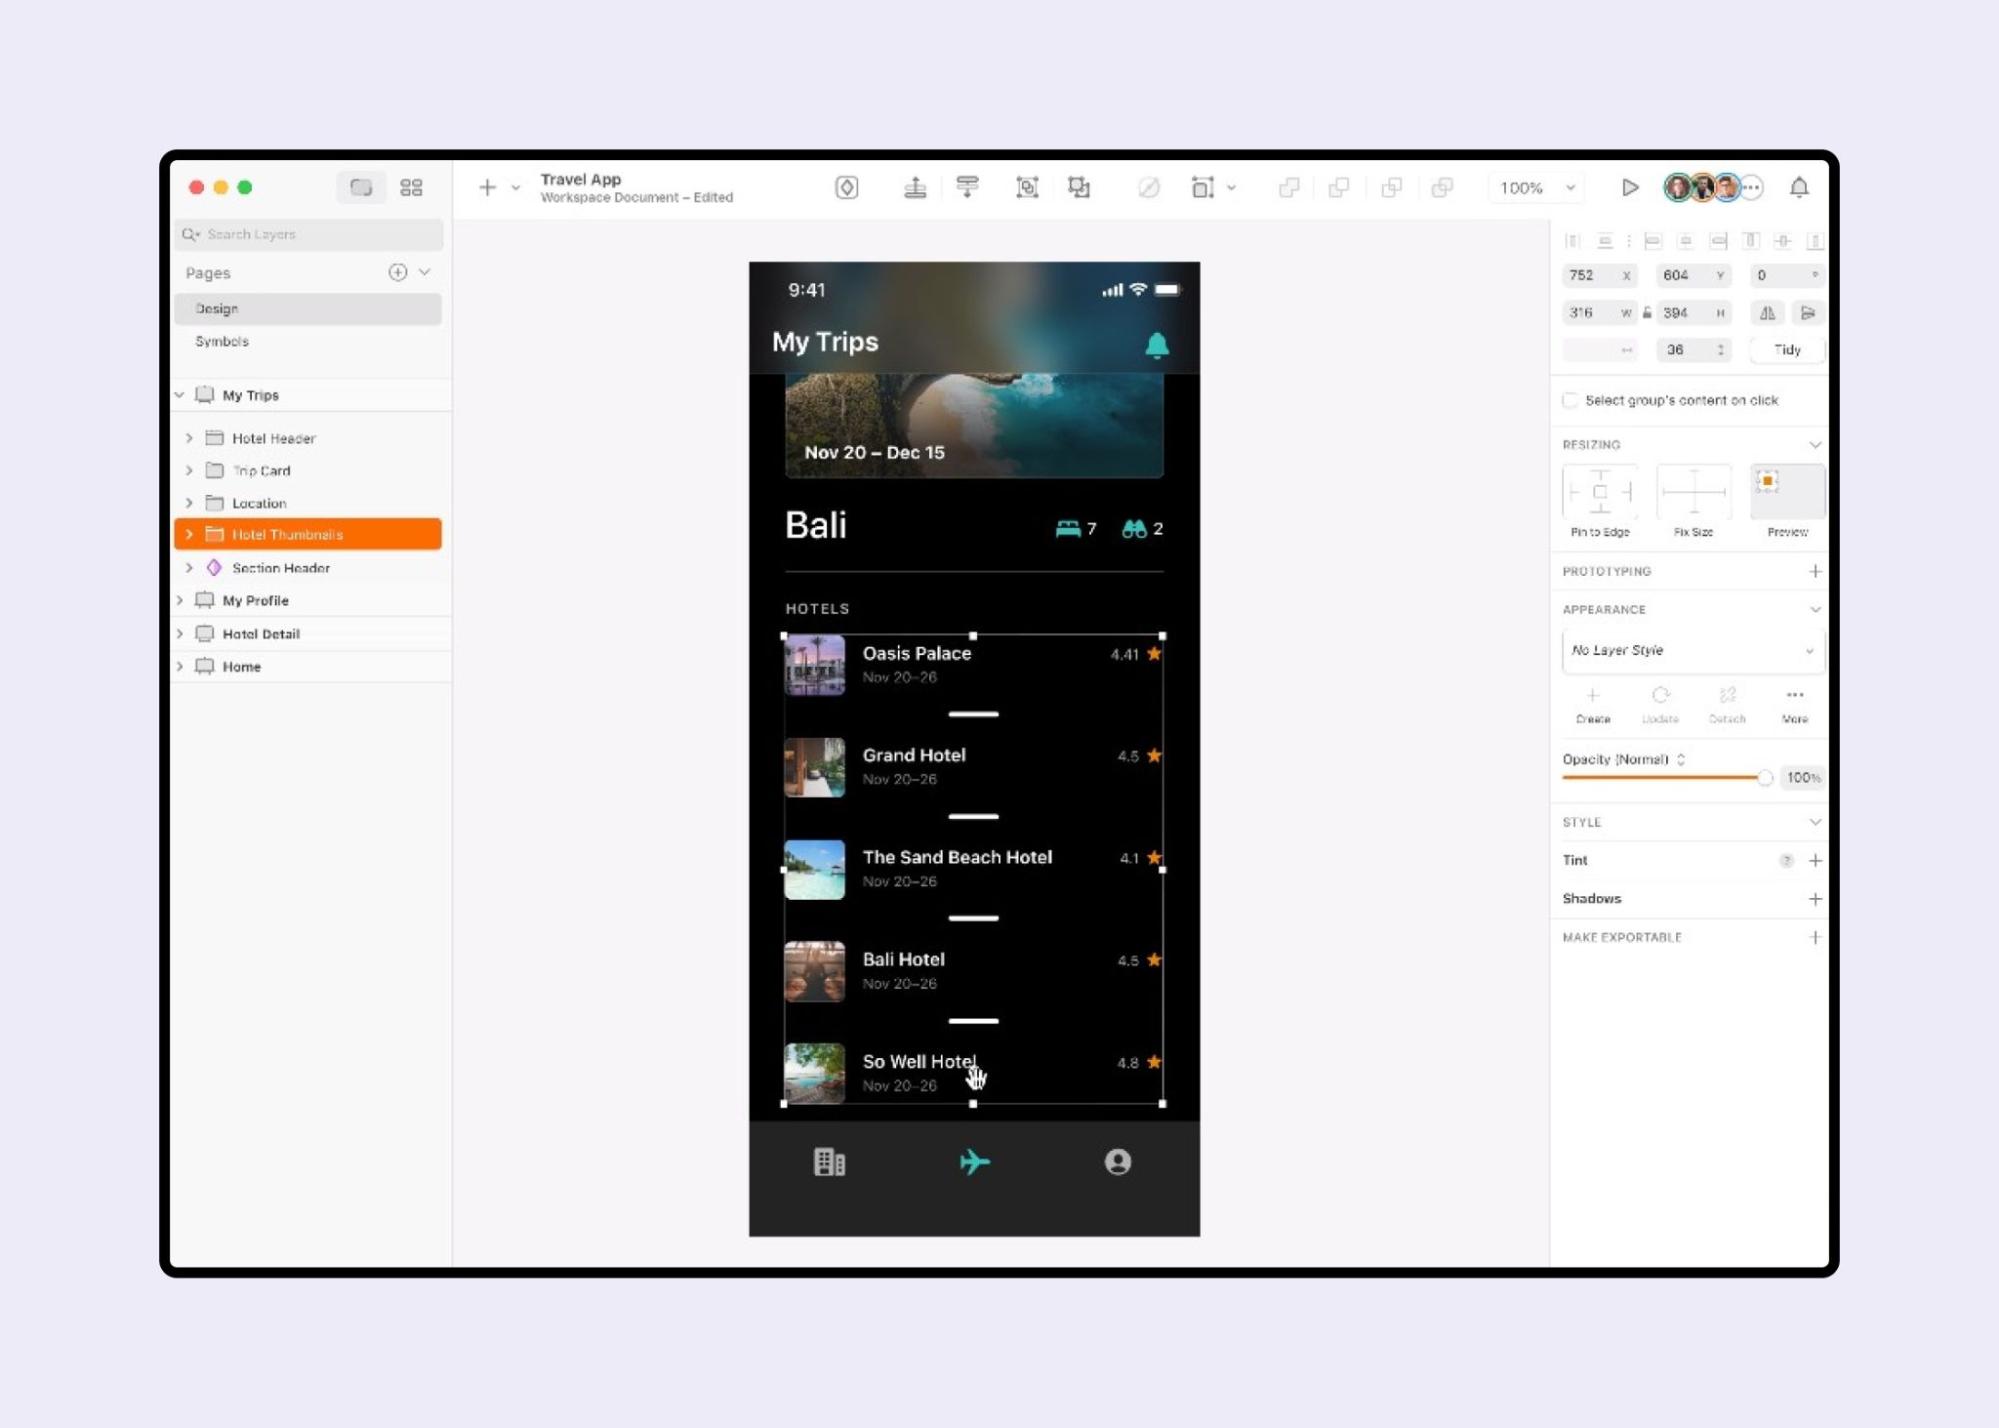
Task: Ungroup the selection using toolbar icon
Action: (x=1079, y=188)
